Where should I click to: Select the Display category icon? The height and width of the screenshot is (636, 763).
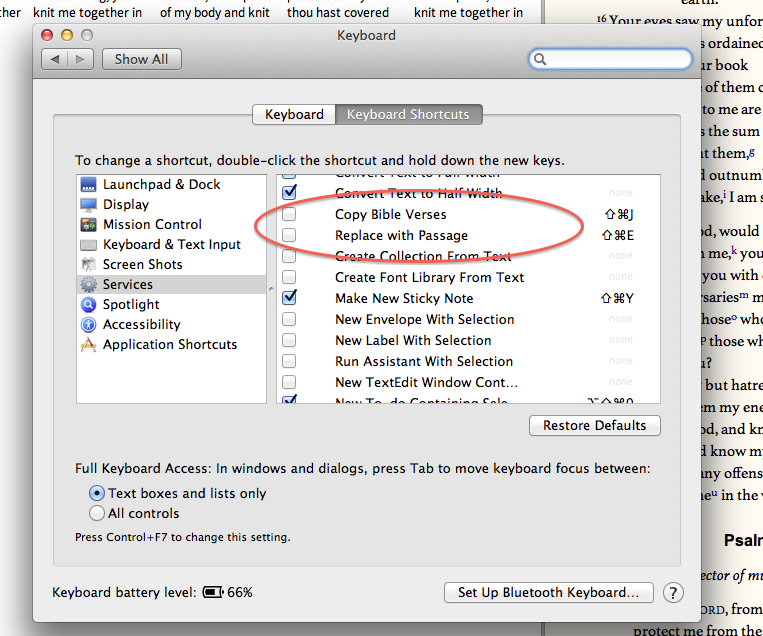[88, 204]
